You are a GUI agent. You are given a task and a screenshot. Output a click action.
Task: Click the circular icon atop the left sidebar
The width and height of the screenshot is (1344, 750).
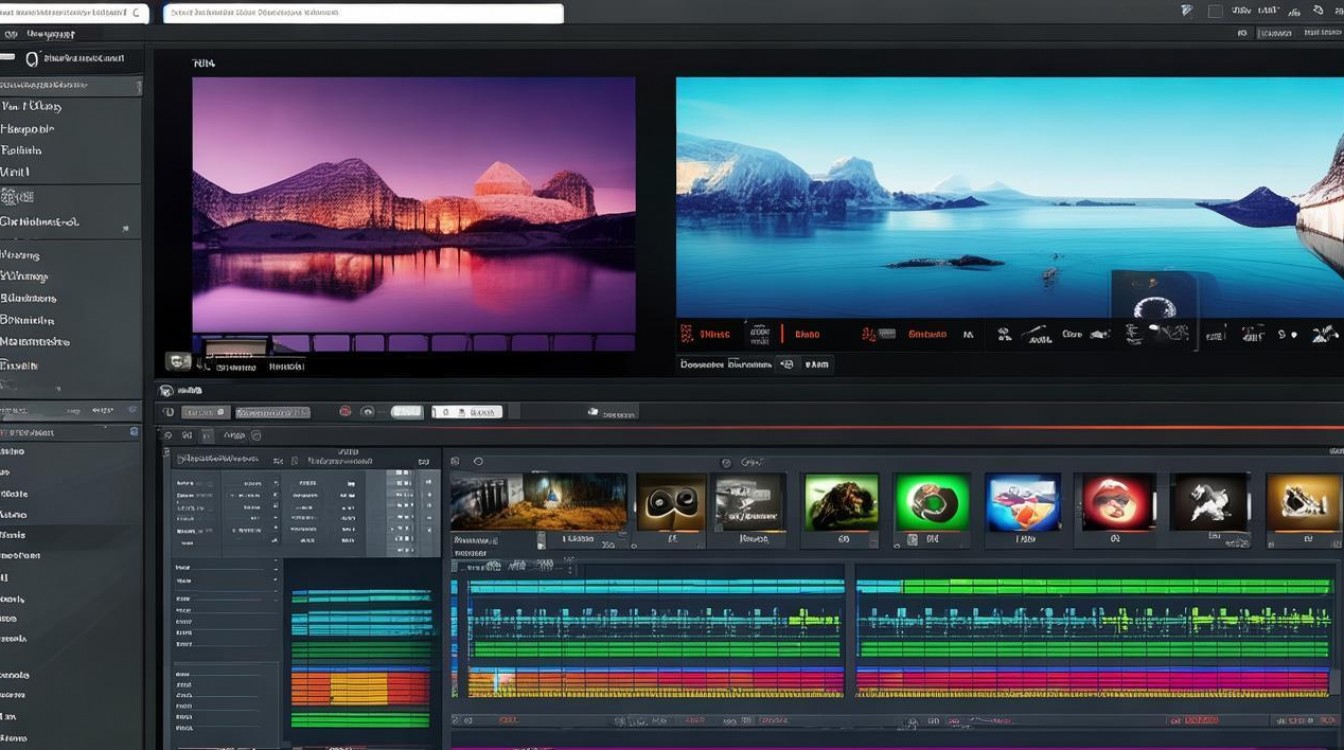(32, 60)
